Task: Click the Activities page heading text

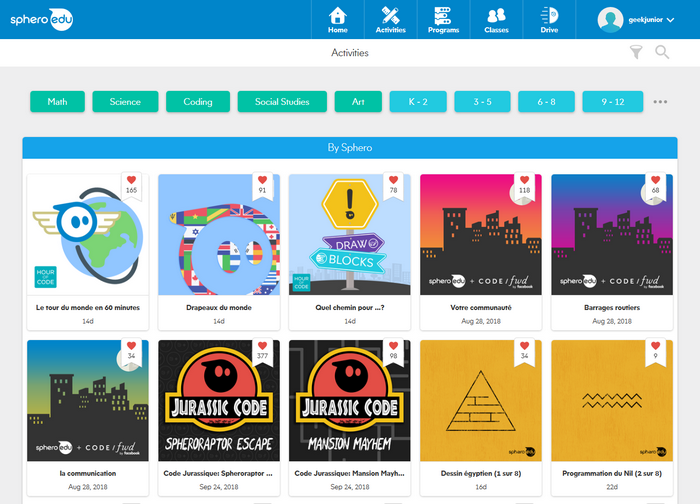Action: pos(350,53)
